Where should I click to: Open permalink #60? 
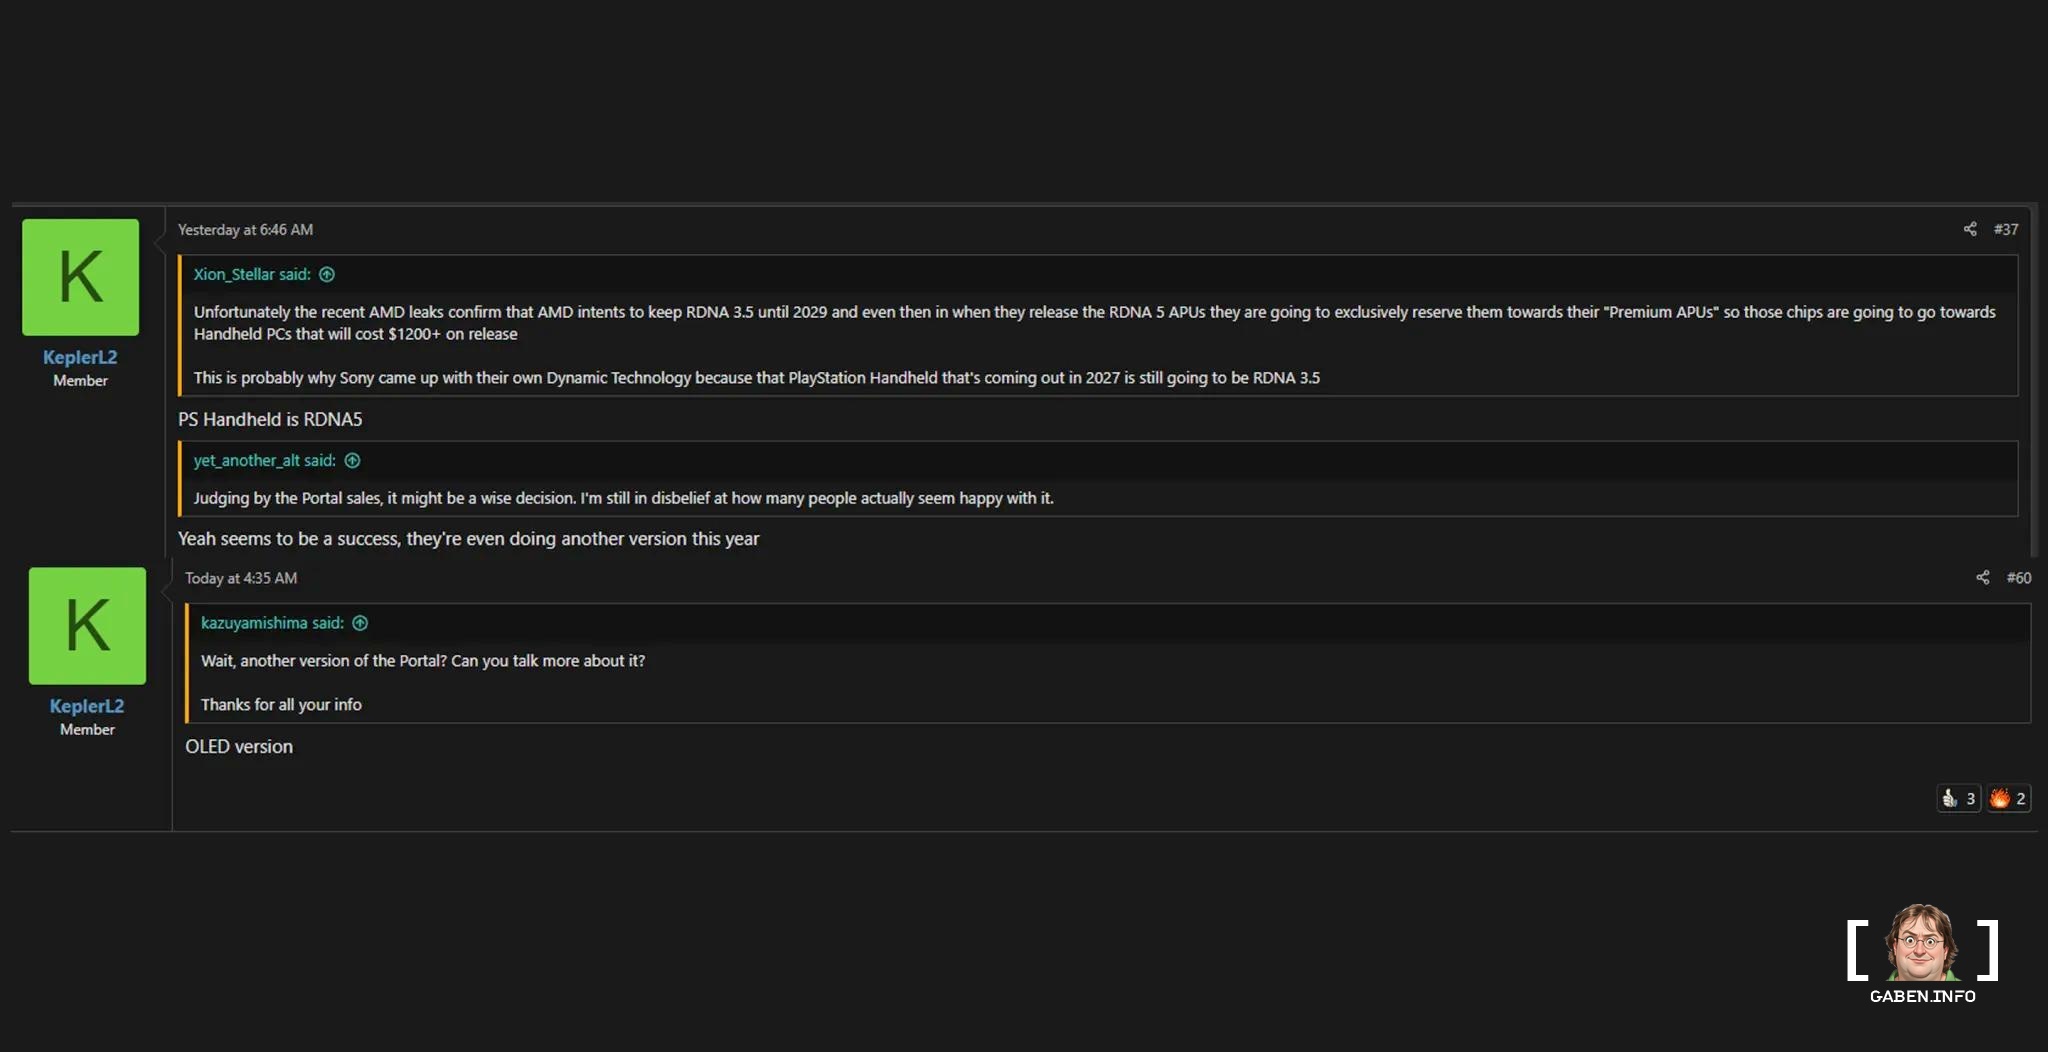[x=2018, y=578]
